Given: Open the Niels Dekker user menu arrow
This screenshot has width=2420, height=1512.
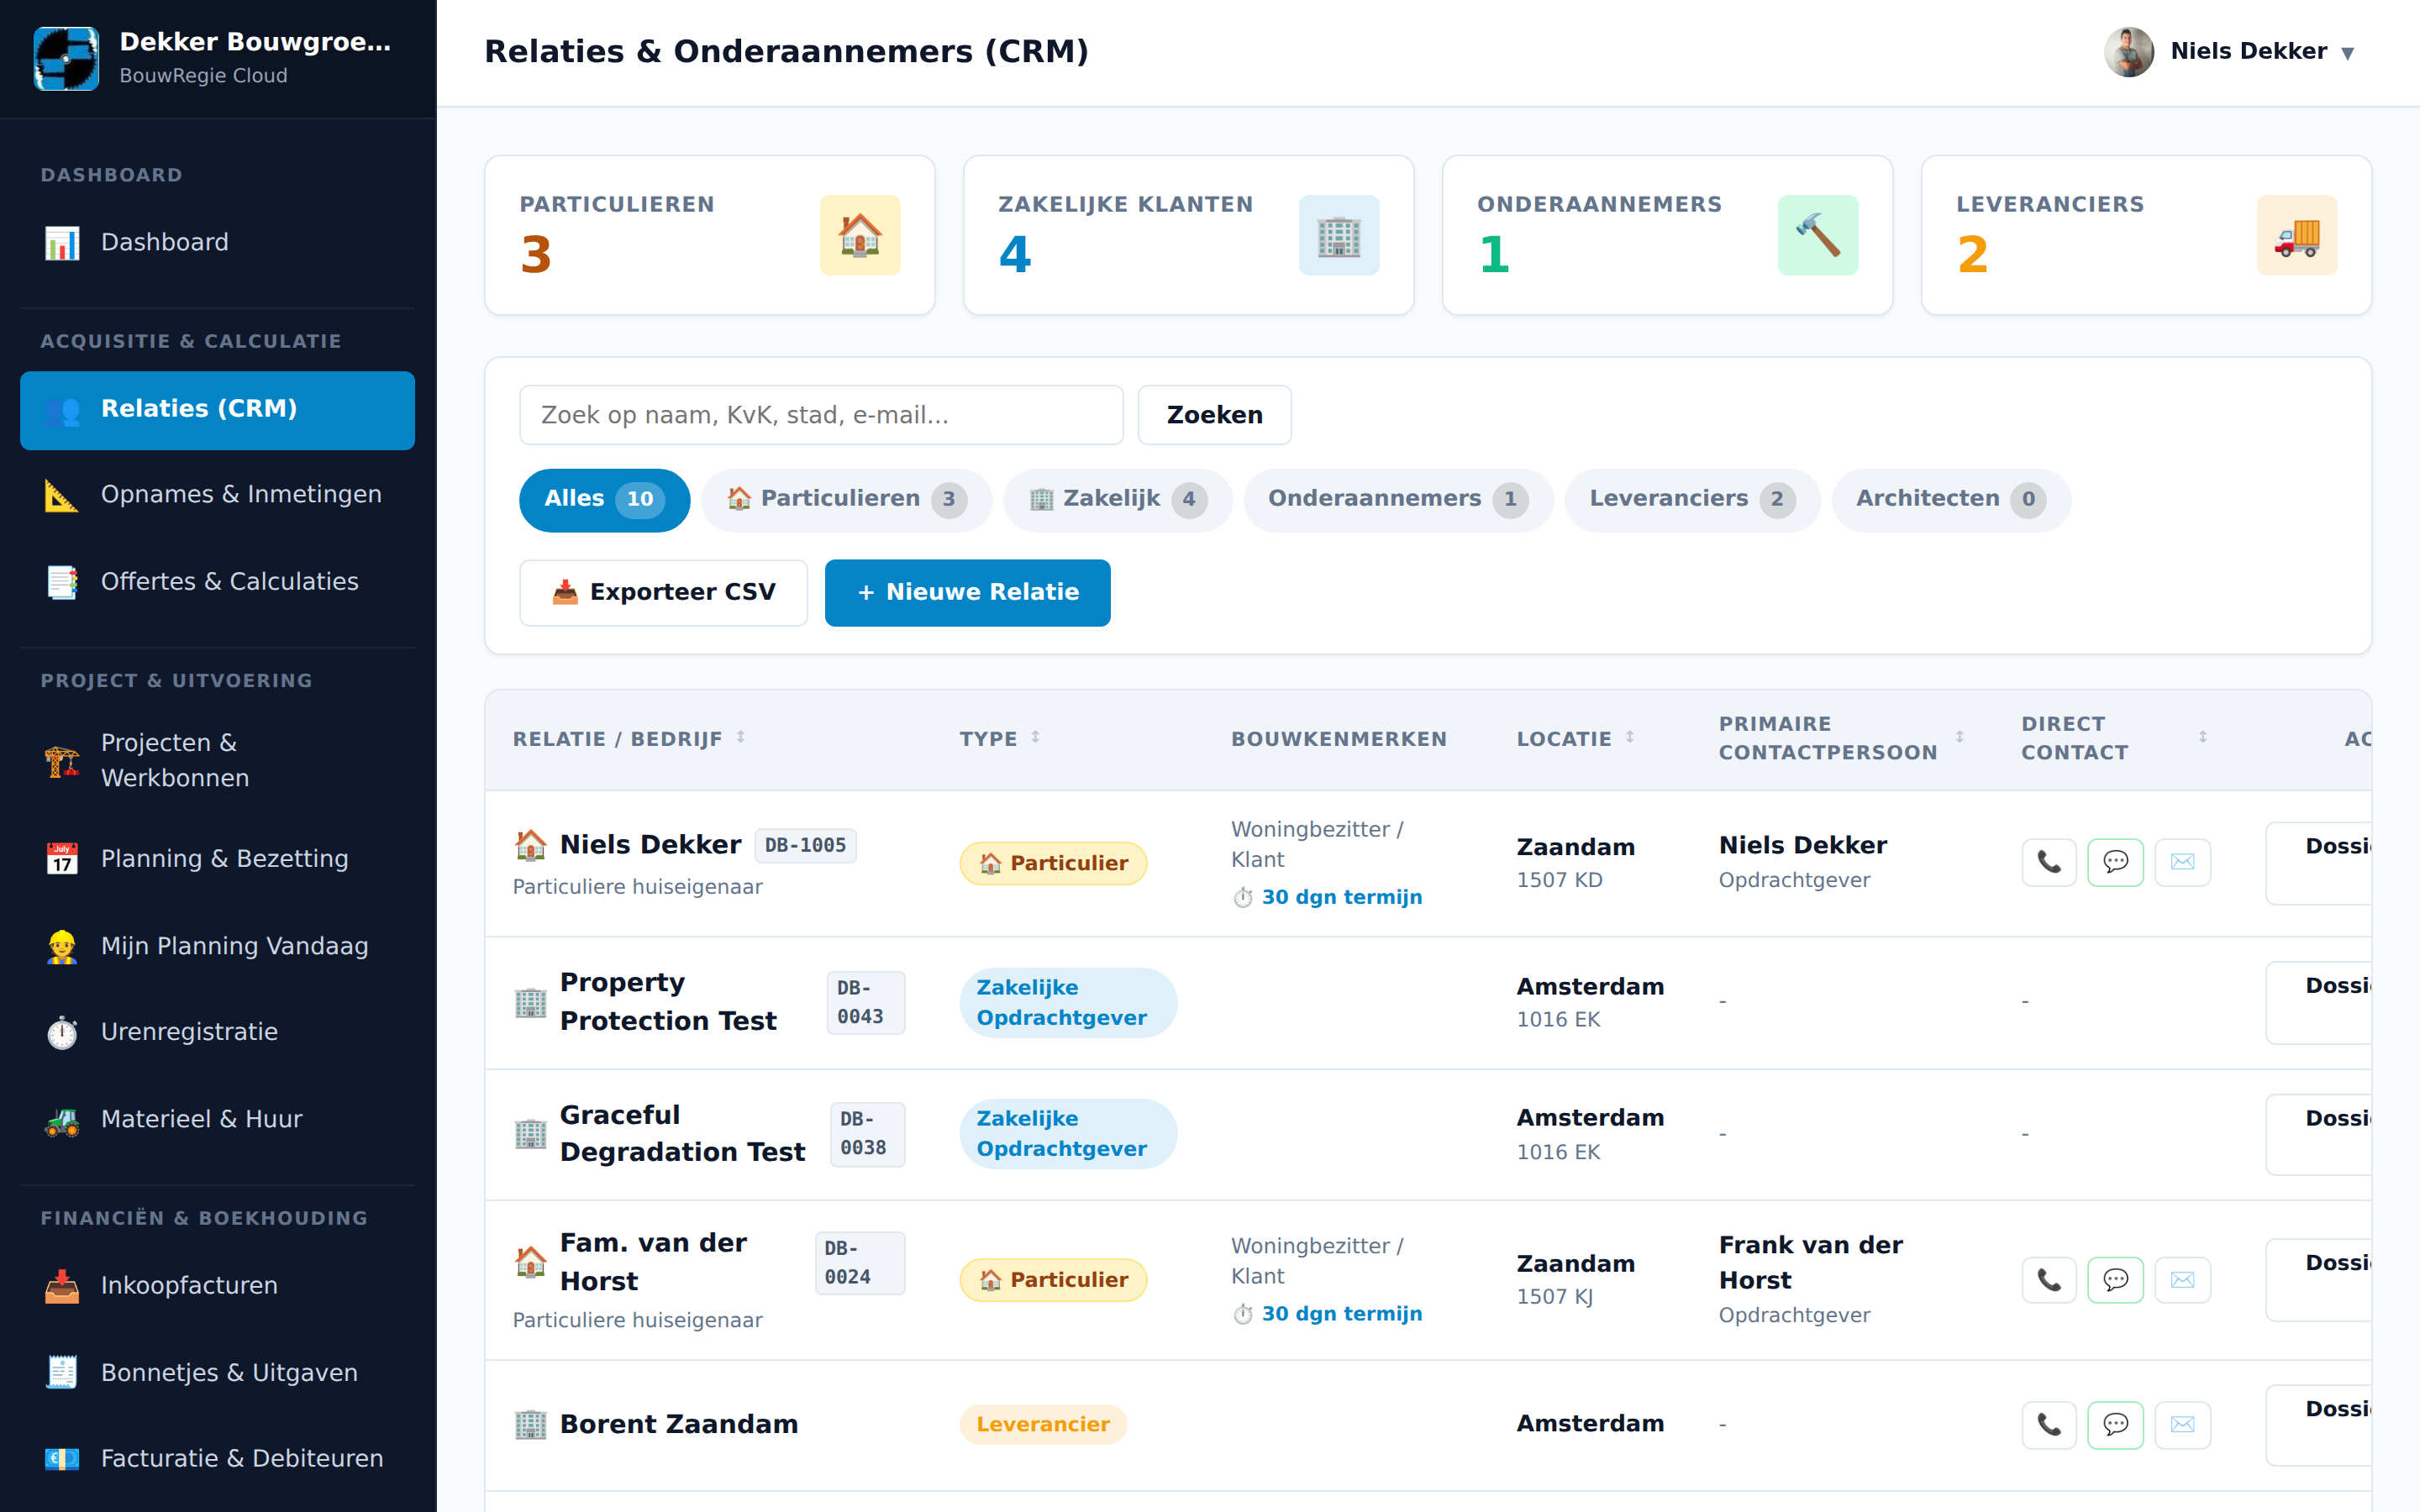Looking at the screenshot, I should [x=2347, y=53].
